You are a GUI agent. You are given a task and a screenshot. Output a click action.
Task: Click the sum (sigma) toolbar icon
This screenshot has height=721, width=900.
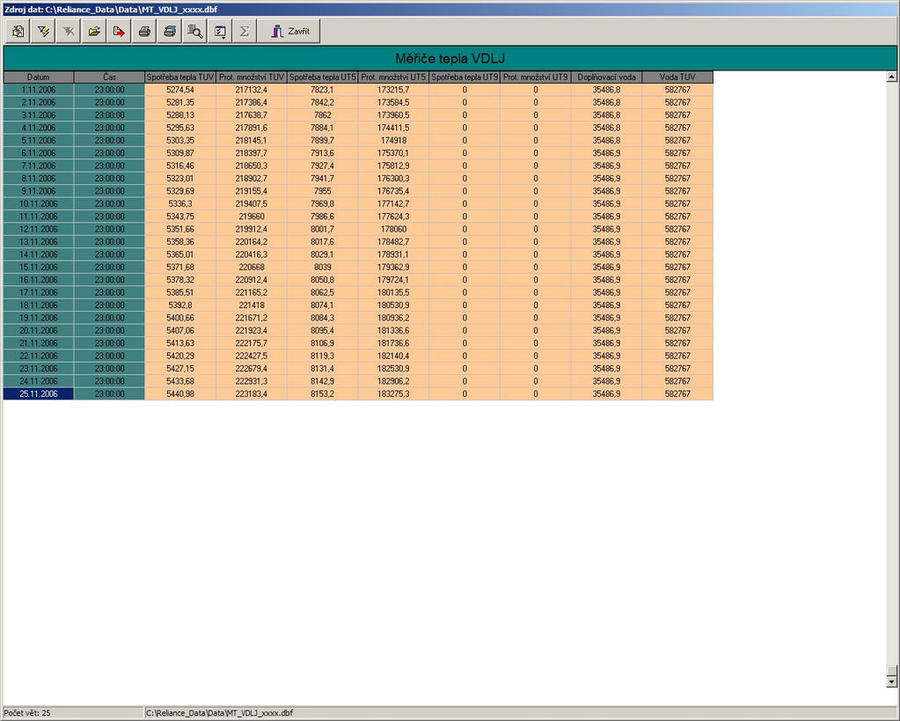[x=244, y=32]
